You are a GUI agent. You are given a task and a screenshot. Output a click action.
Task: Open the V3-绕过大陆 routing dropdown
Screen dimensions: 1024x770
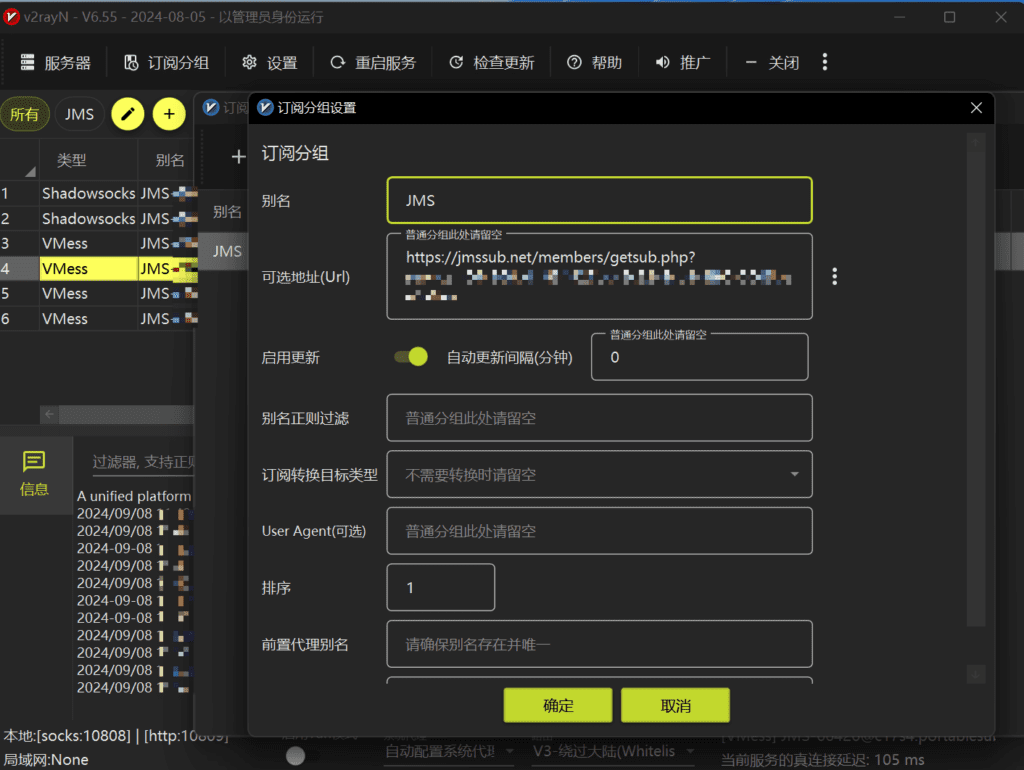tap(613, 752)
